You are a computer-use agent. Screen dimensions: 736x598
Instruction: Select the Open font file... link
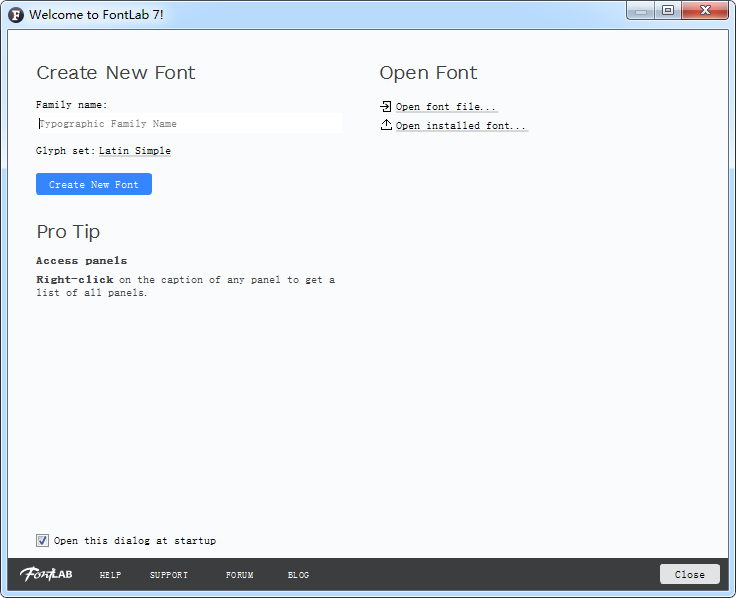(445, 107)
